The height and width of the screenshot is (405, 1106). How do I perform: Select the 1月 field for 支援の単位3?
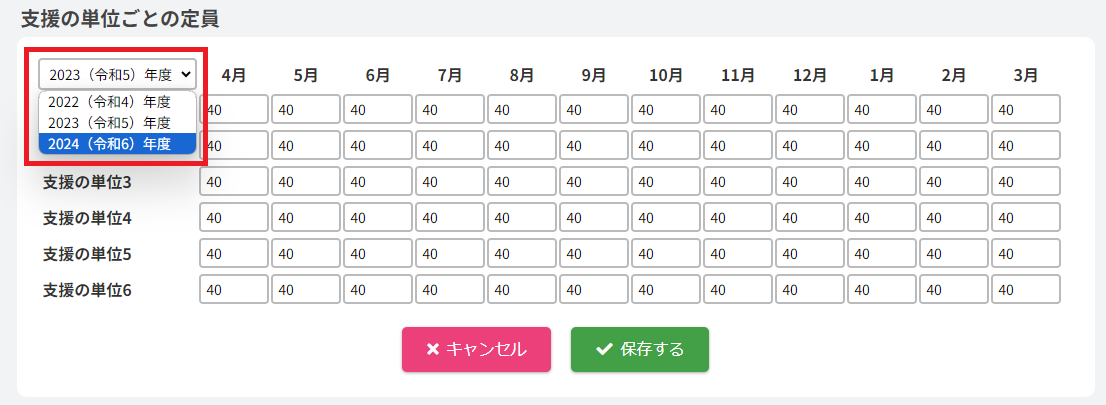click(882, 181)
